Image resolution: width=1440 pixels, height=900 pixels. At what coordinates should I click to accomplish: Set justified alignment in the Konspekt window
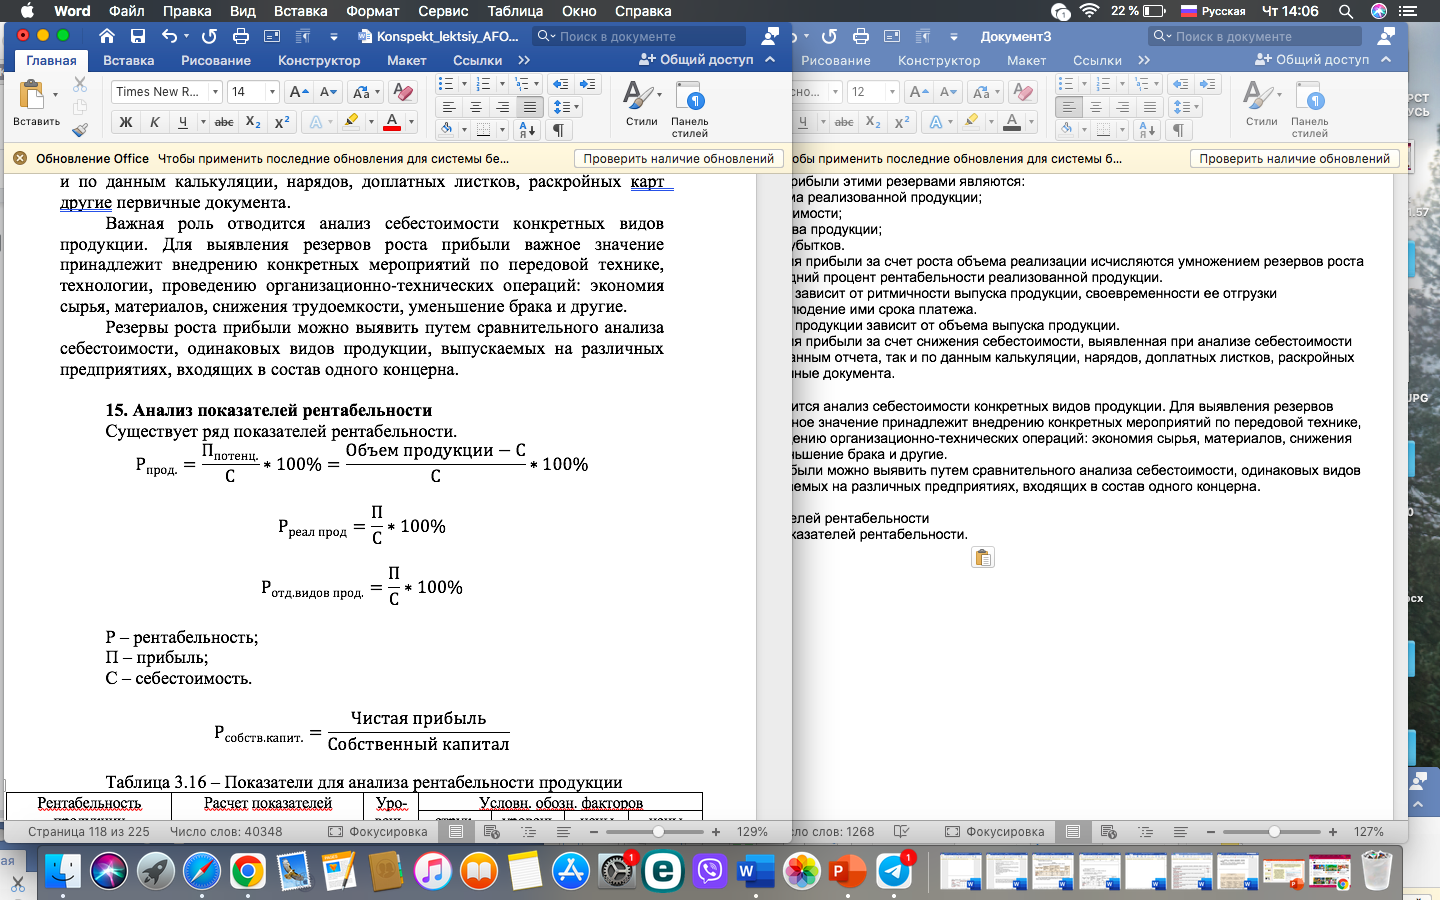point(530,107)
